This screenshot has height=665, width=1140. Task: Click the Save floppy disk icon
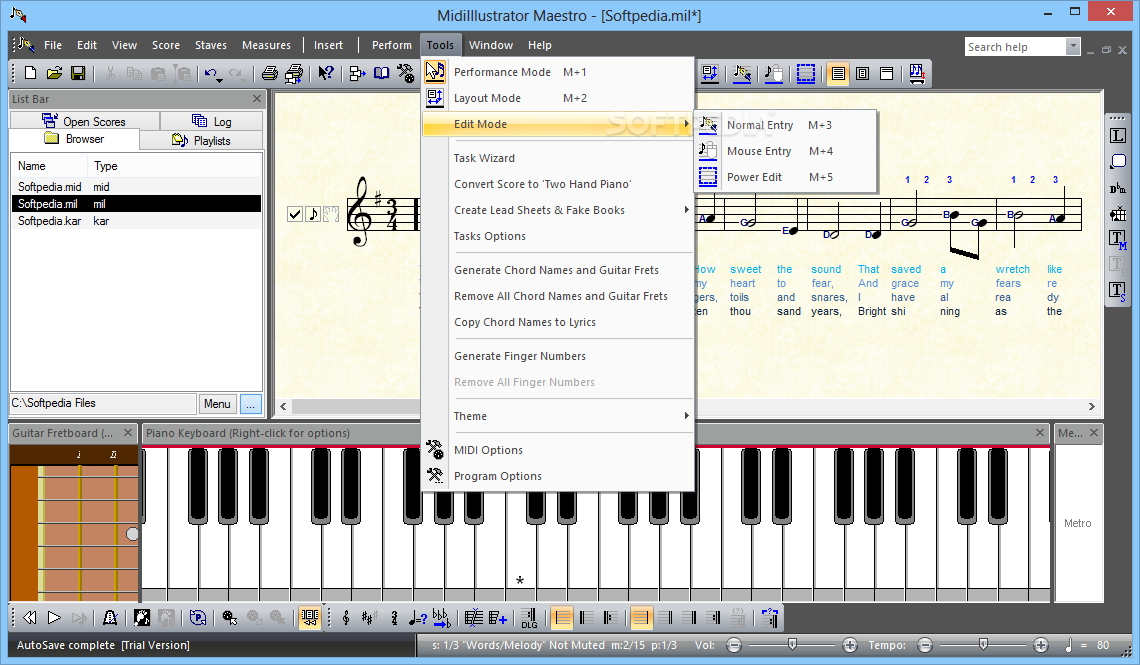coord(78,73)
